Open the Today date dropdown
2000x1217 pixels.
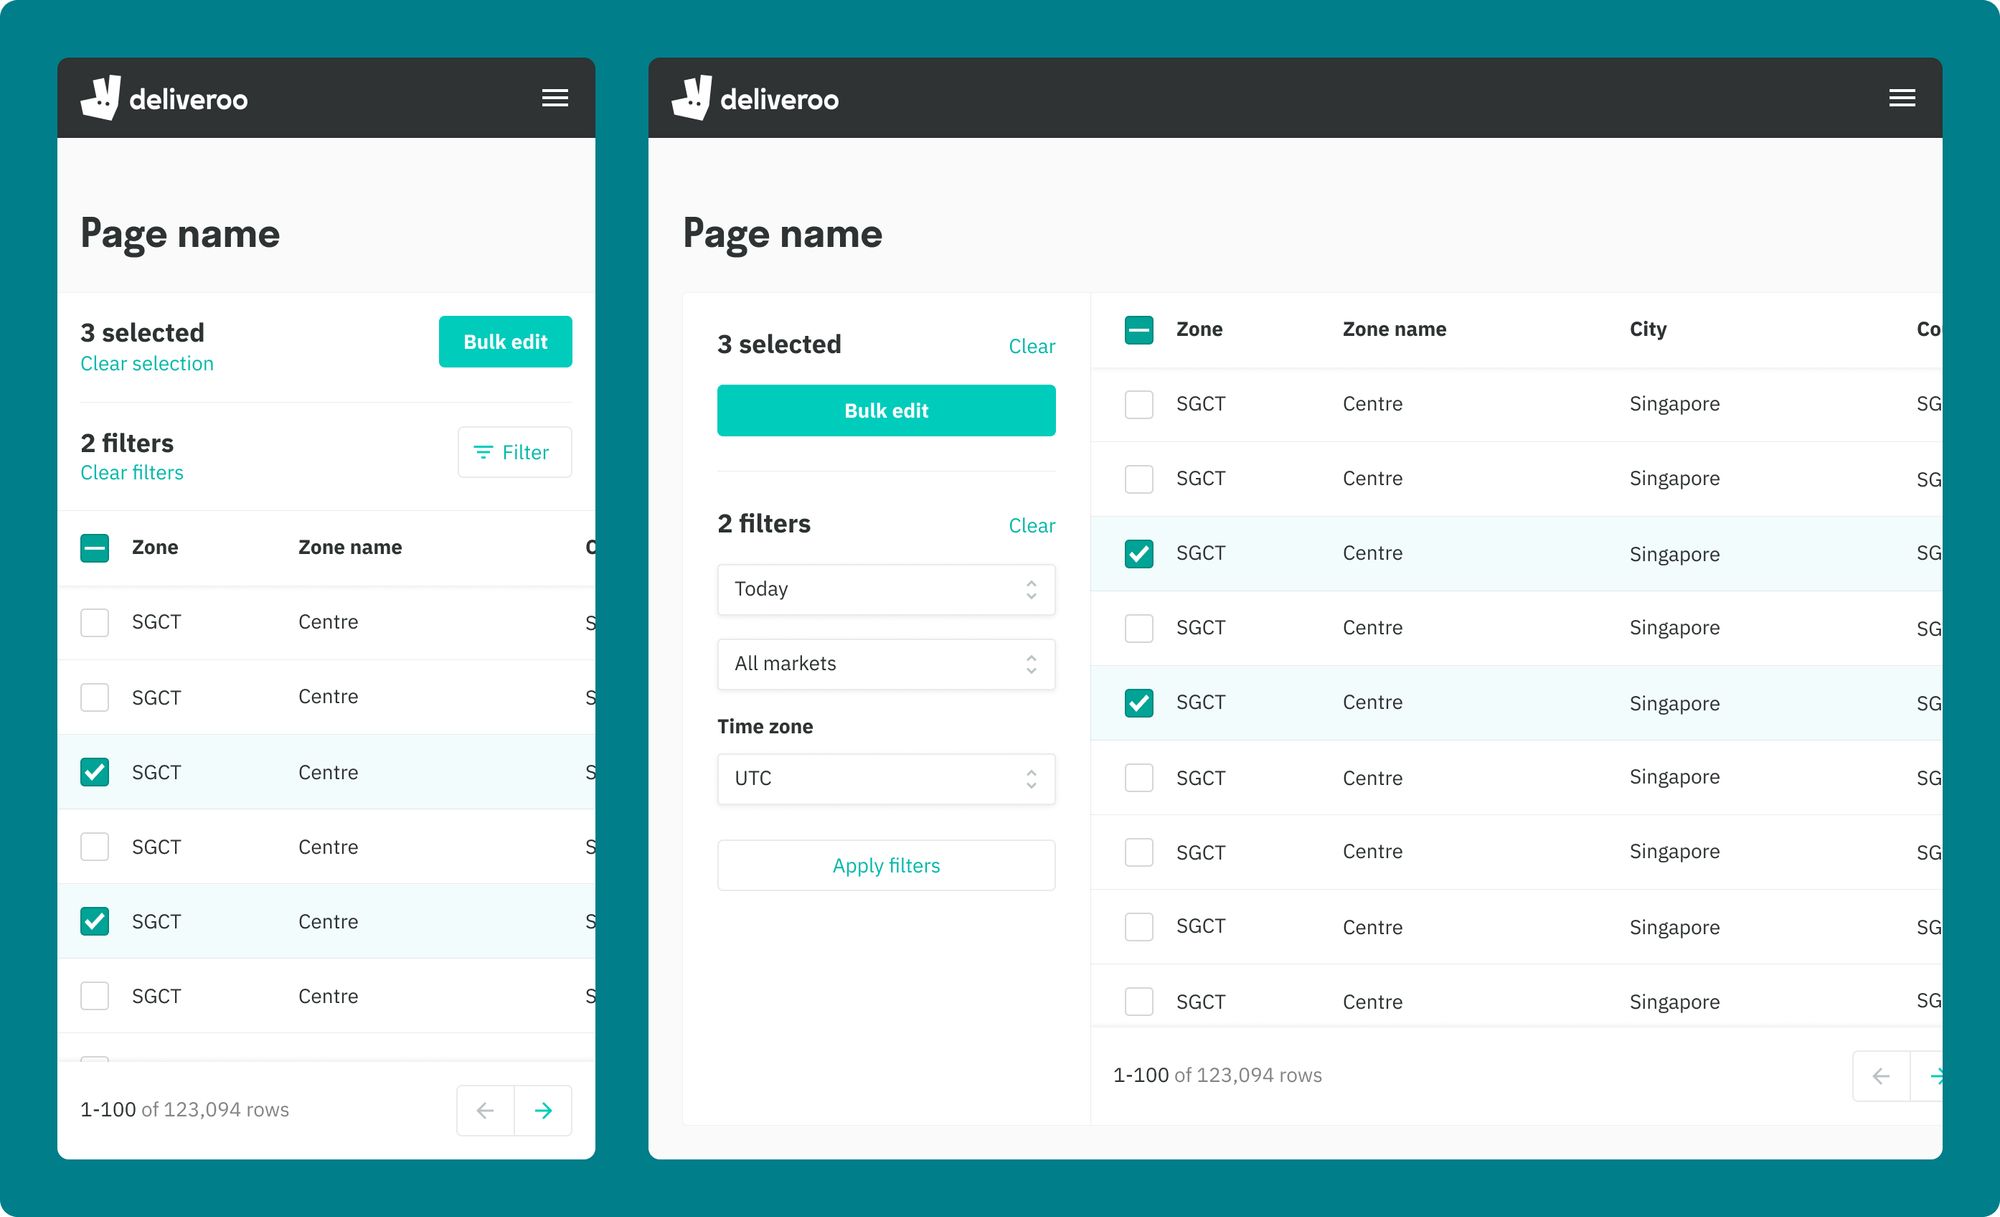(x=886, y=589)
